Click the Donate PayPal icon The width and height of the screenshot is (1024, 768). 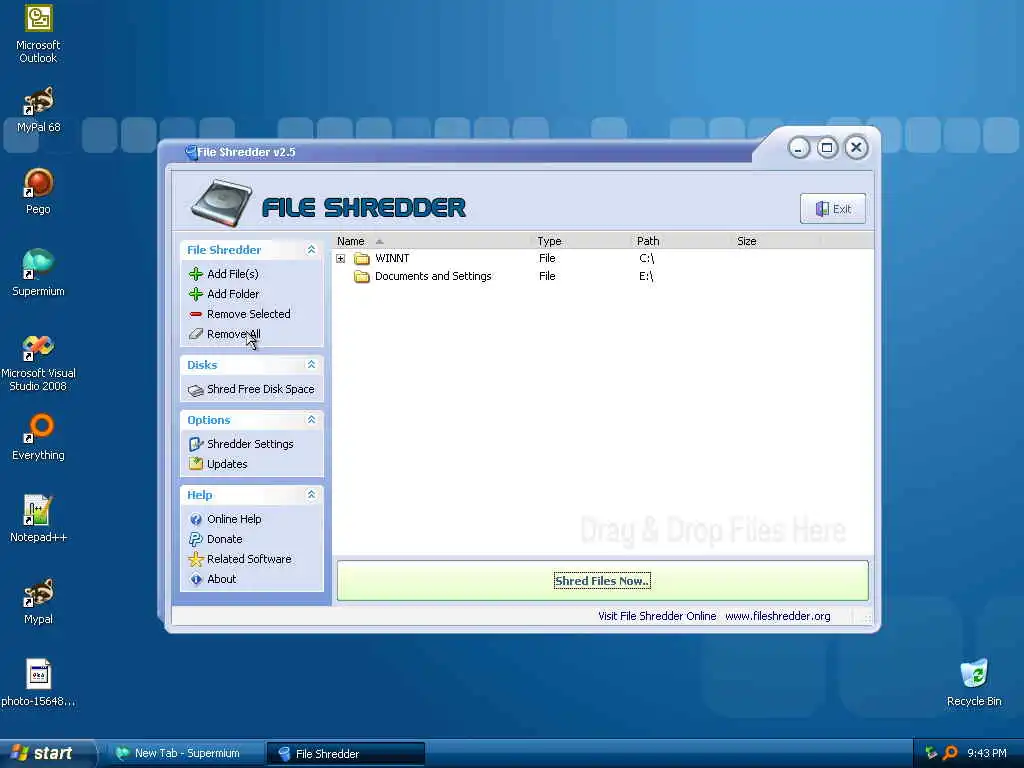tap(195, 539)
